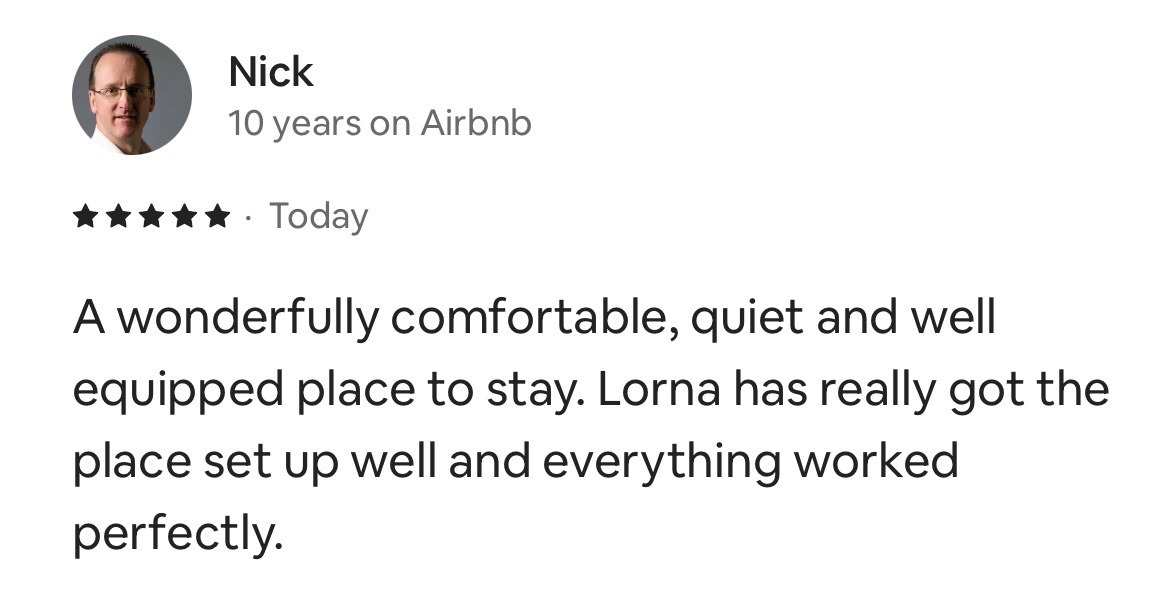
Task: Click the dot separator before Today
Action: tap(249, 218)
